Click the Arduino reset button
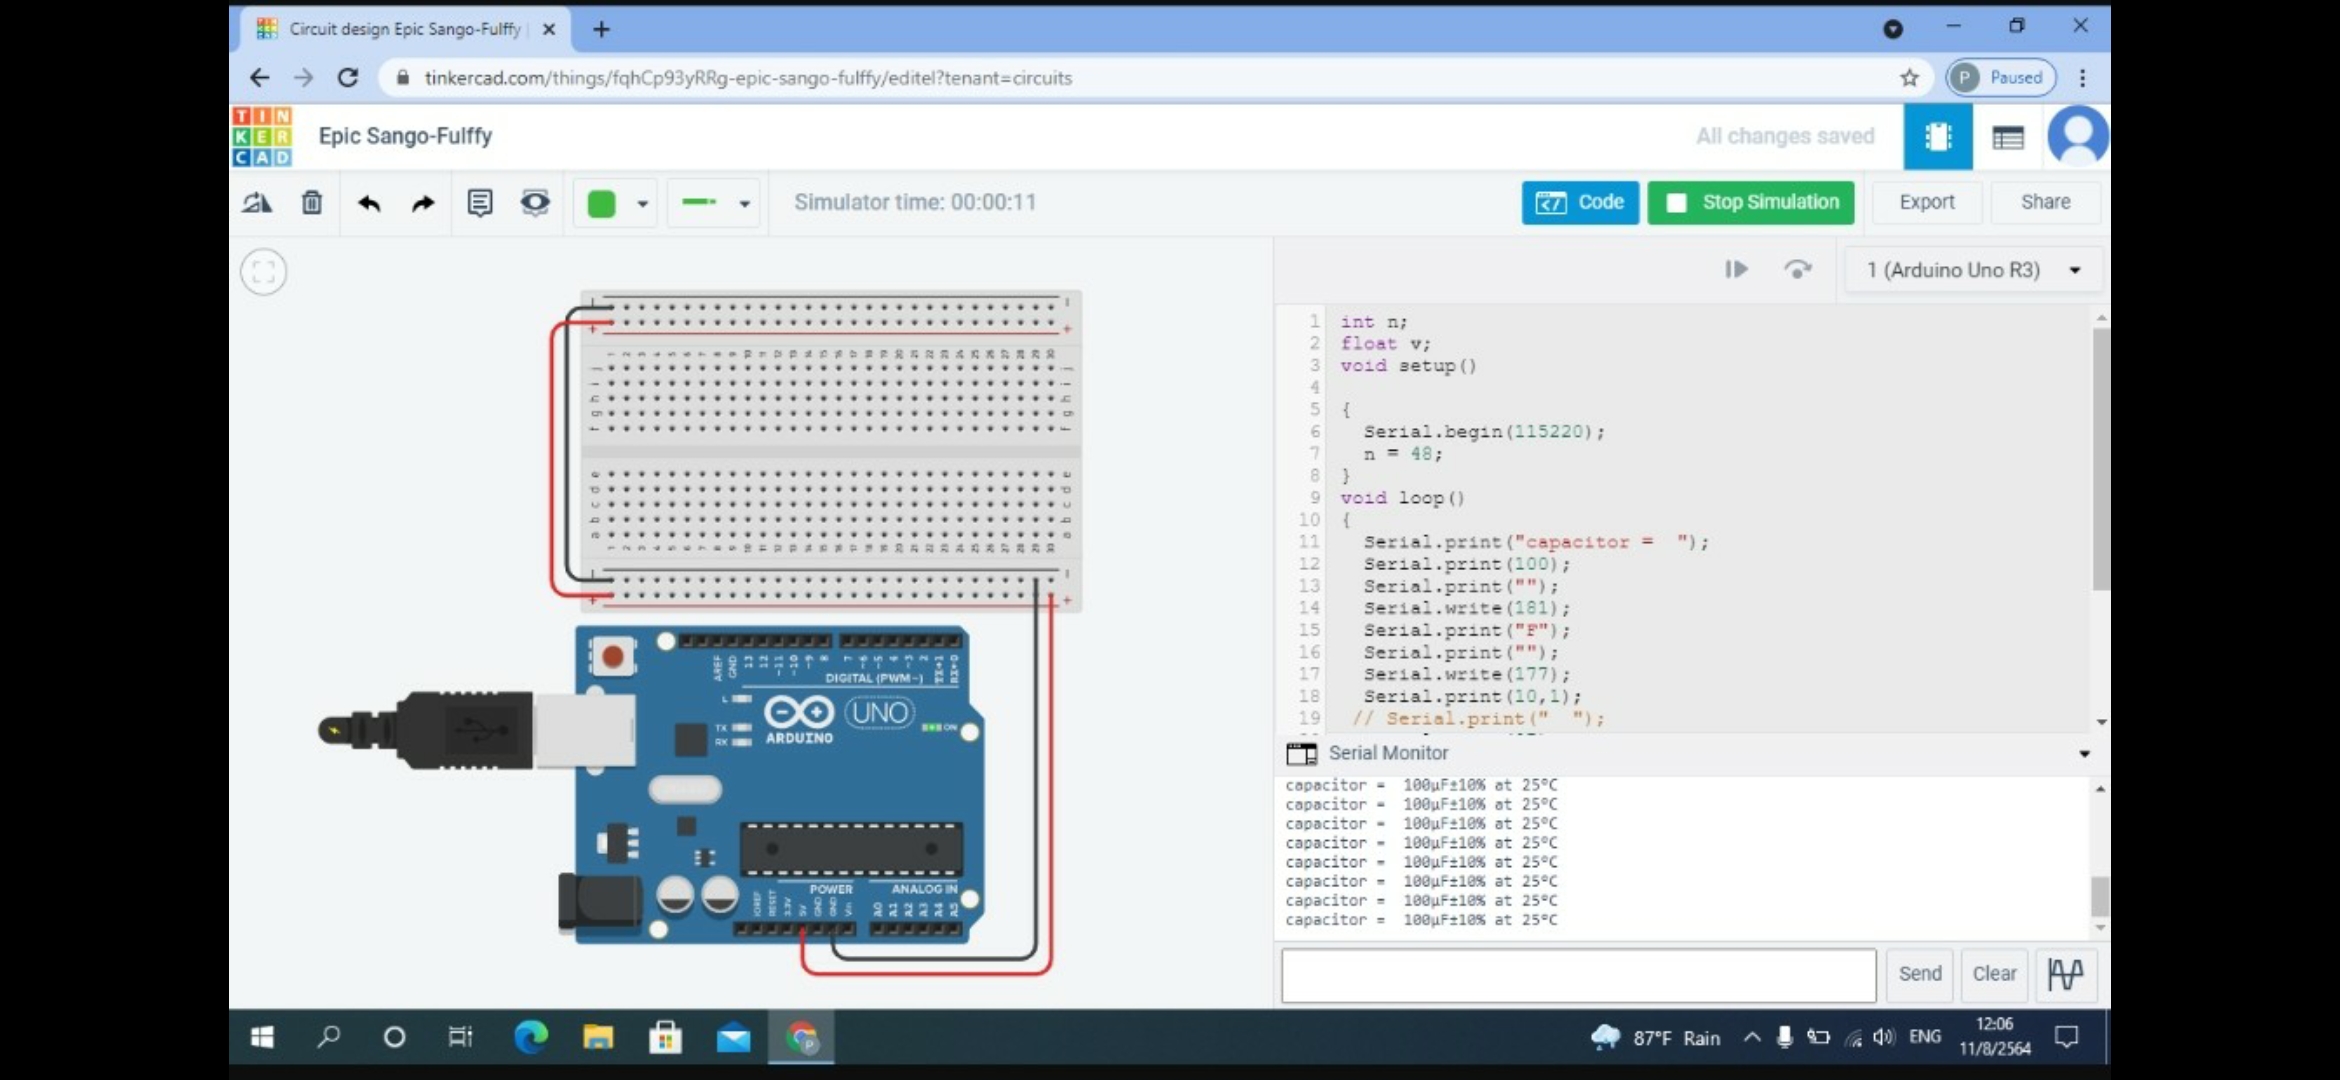This screenshot has height=1080, width=2340. click(x=612, y=657)
